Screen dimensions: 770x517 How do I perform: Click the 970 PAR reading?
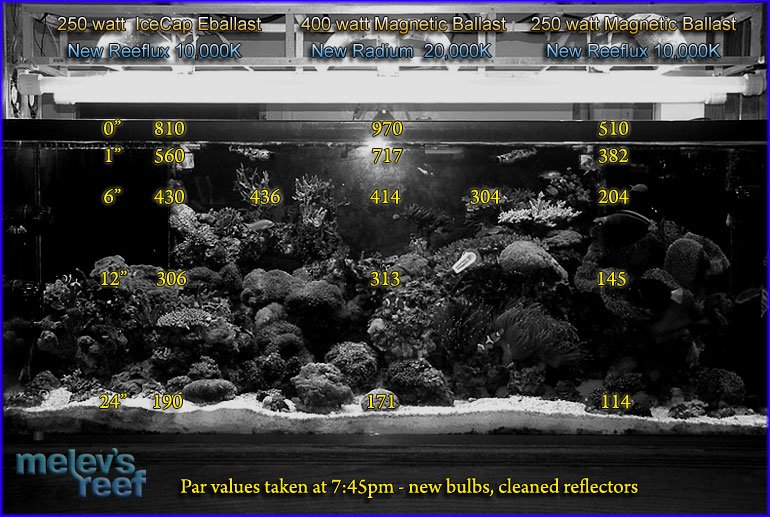click(386, 129)
